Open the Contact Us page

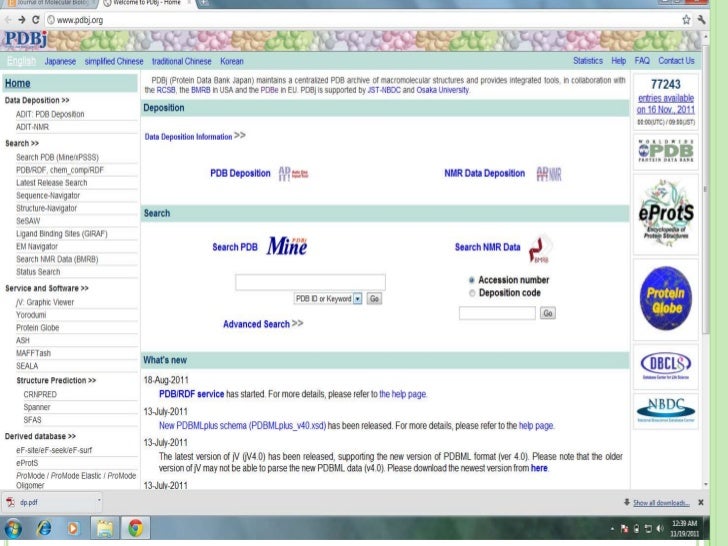click(676, 61)
